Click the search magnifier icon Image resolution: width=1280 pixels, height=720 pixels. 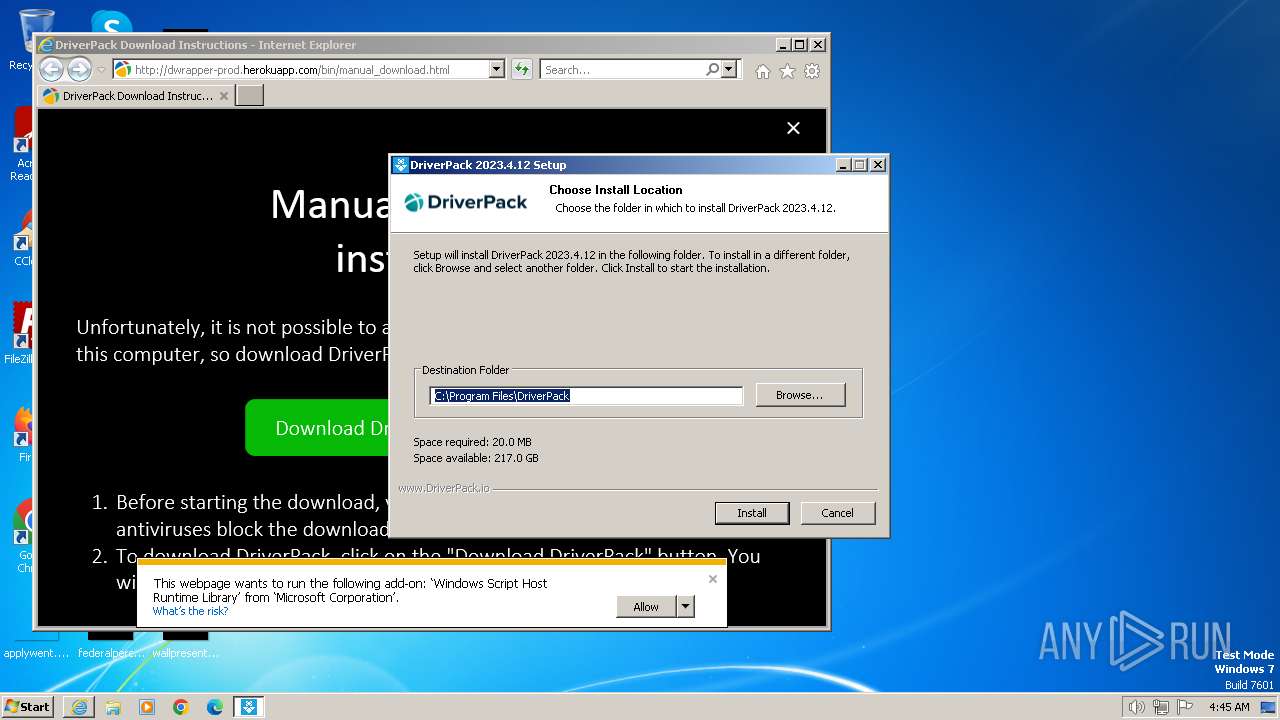point(712,70)
